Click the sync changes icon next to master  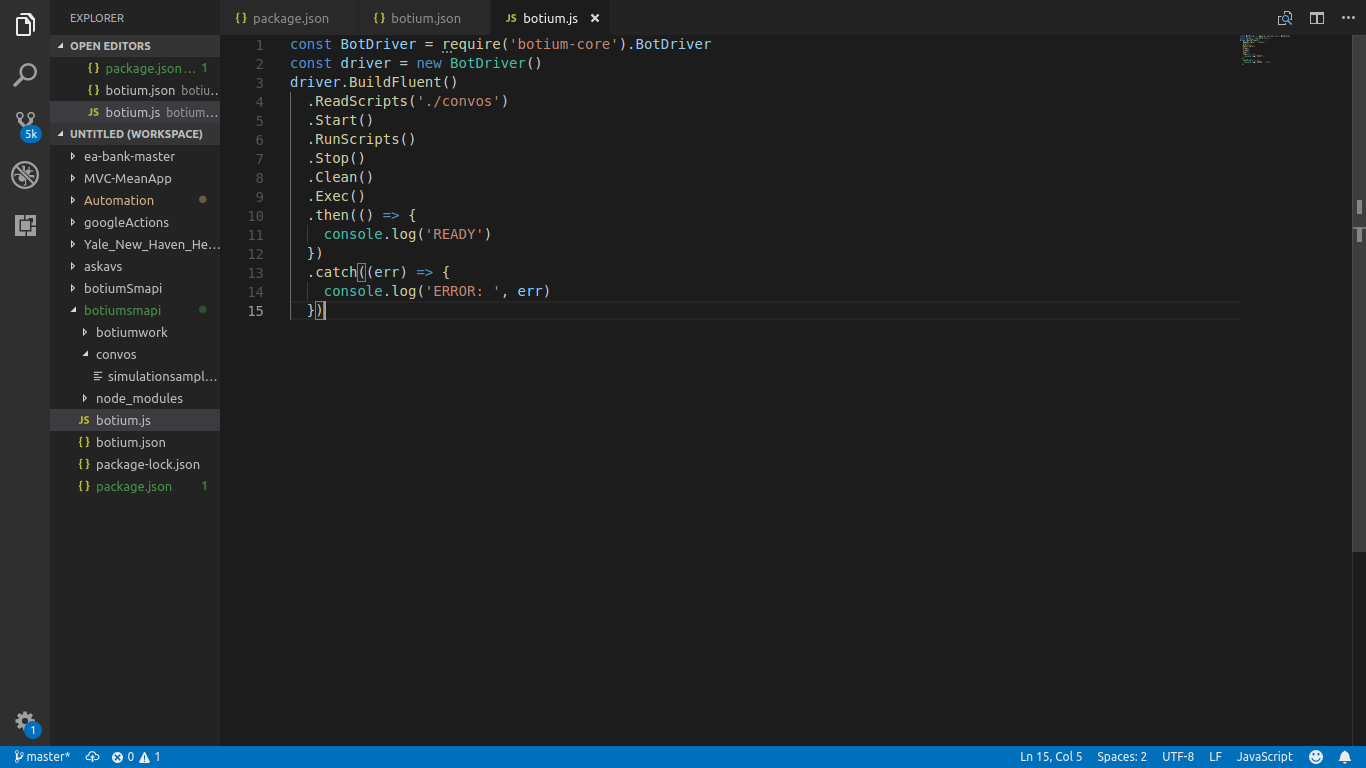tap(92, 757)
